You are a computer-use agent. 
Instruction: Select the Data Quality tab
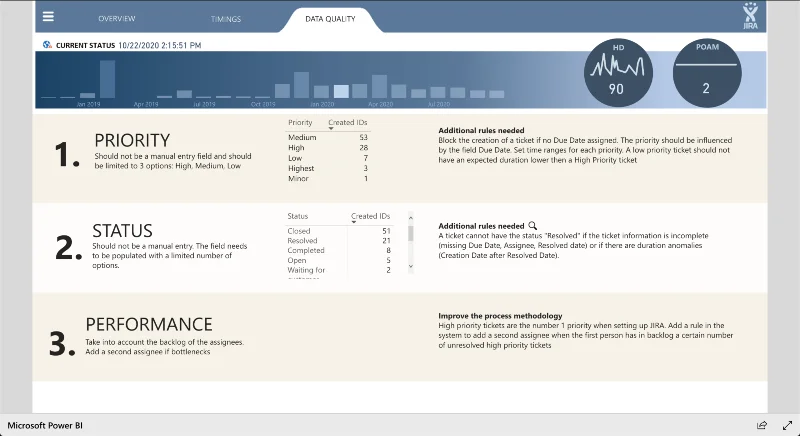[x=330, y=19]
